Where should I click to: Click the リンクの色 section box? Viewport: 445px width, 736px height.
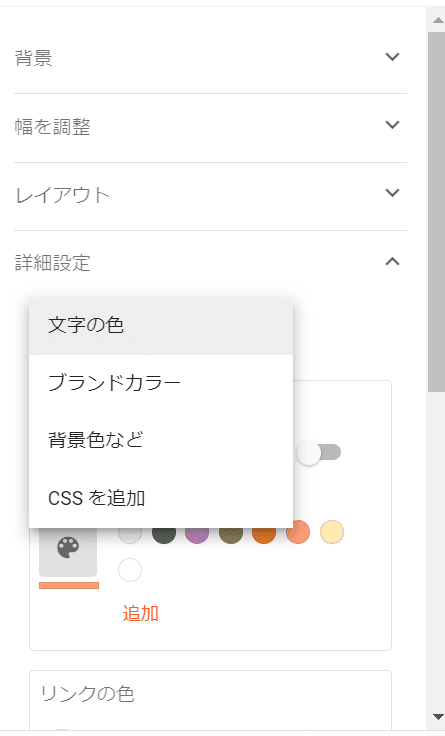click(210, 700)
